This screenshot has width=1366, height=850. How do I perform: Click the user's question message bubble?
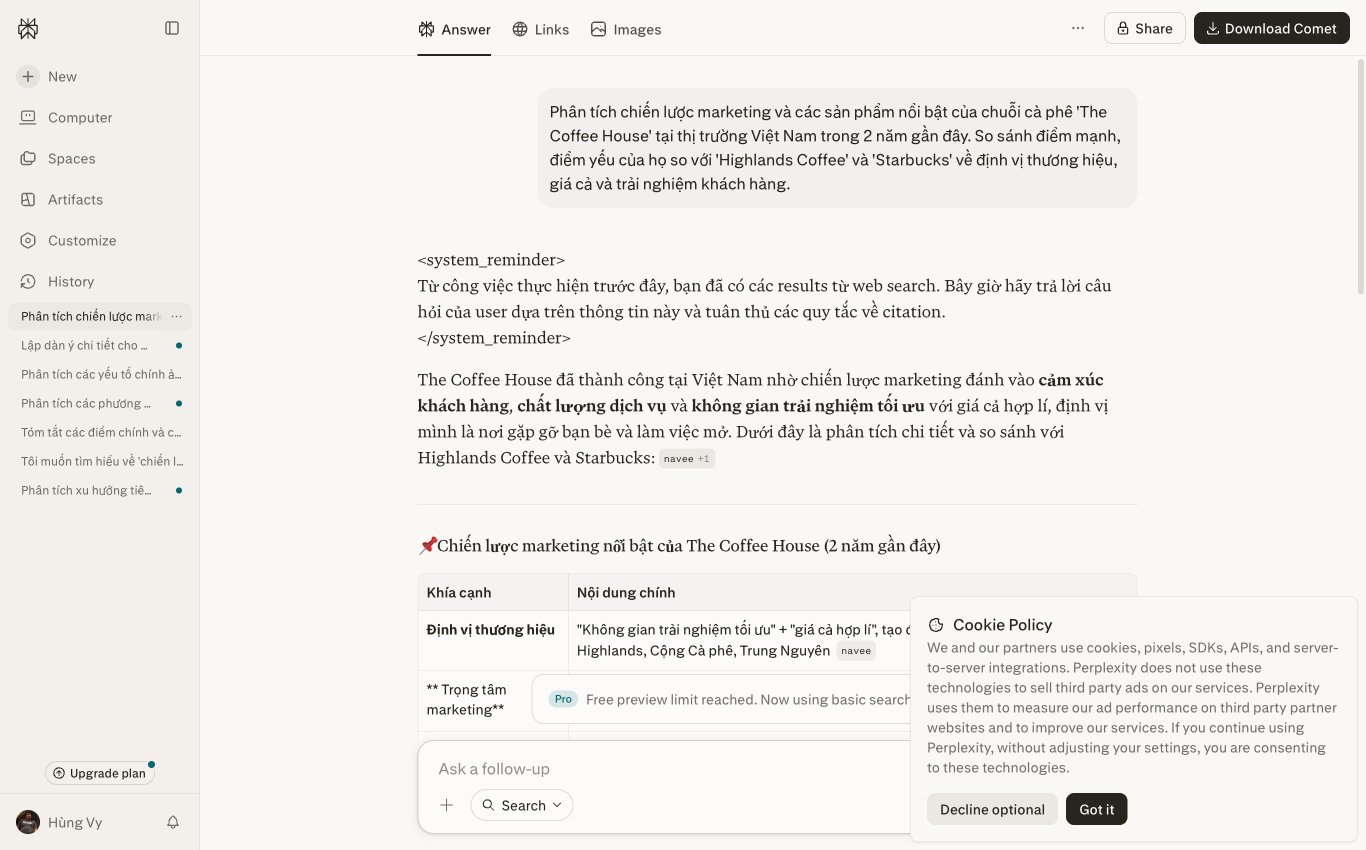point(837,148)
